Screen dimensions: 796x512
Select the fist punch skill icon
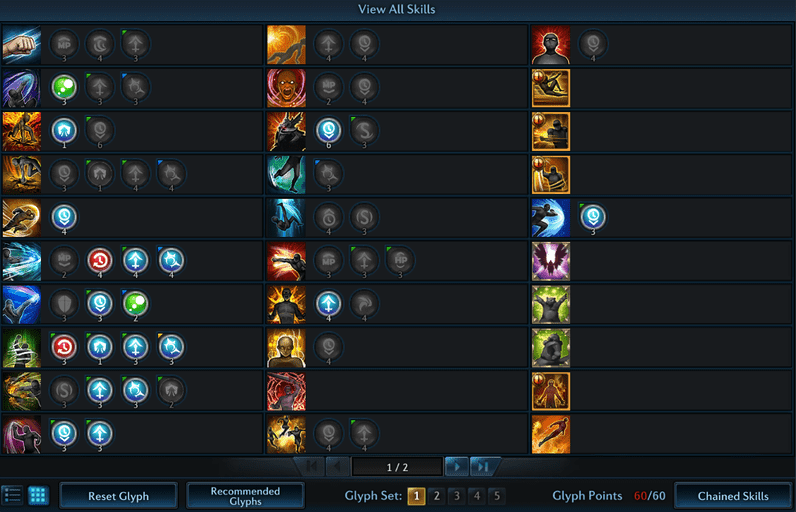coord(21,45)
